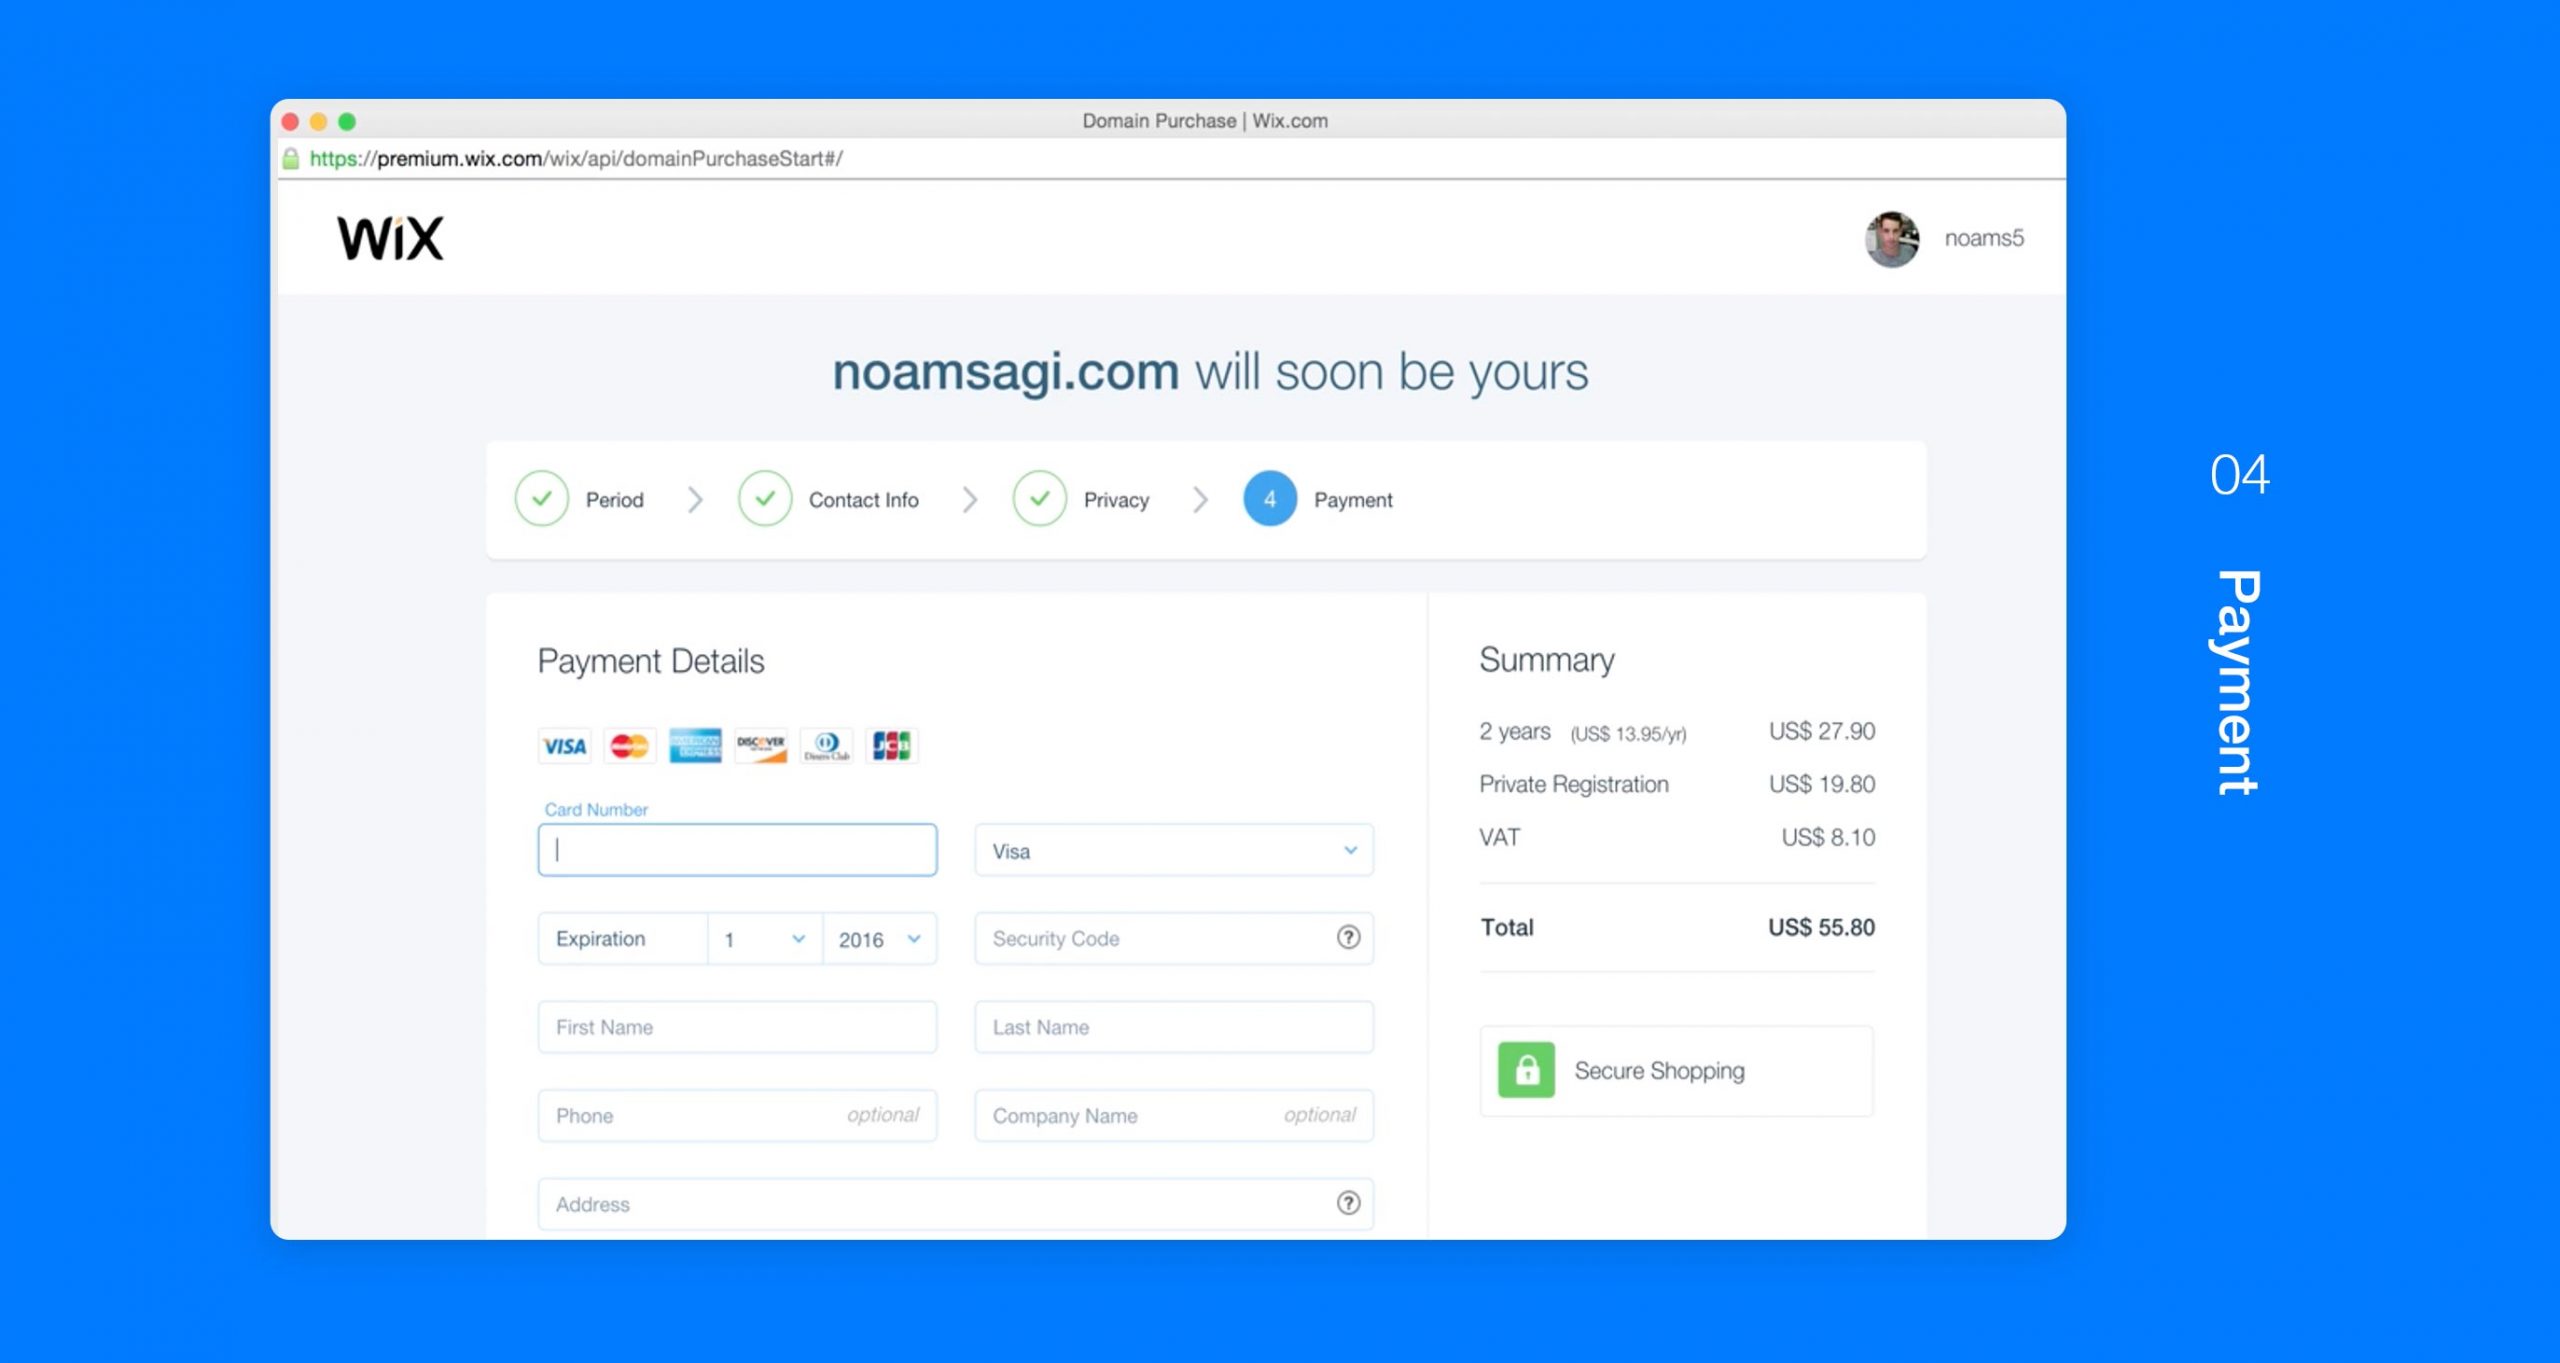
Task: Click the Diners Club card icon
Action: pyautogui.click(x=826, y=746)
